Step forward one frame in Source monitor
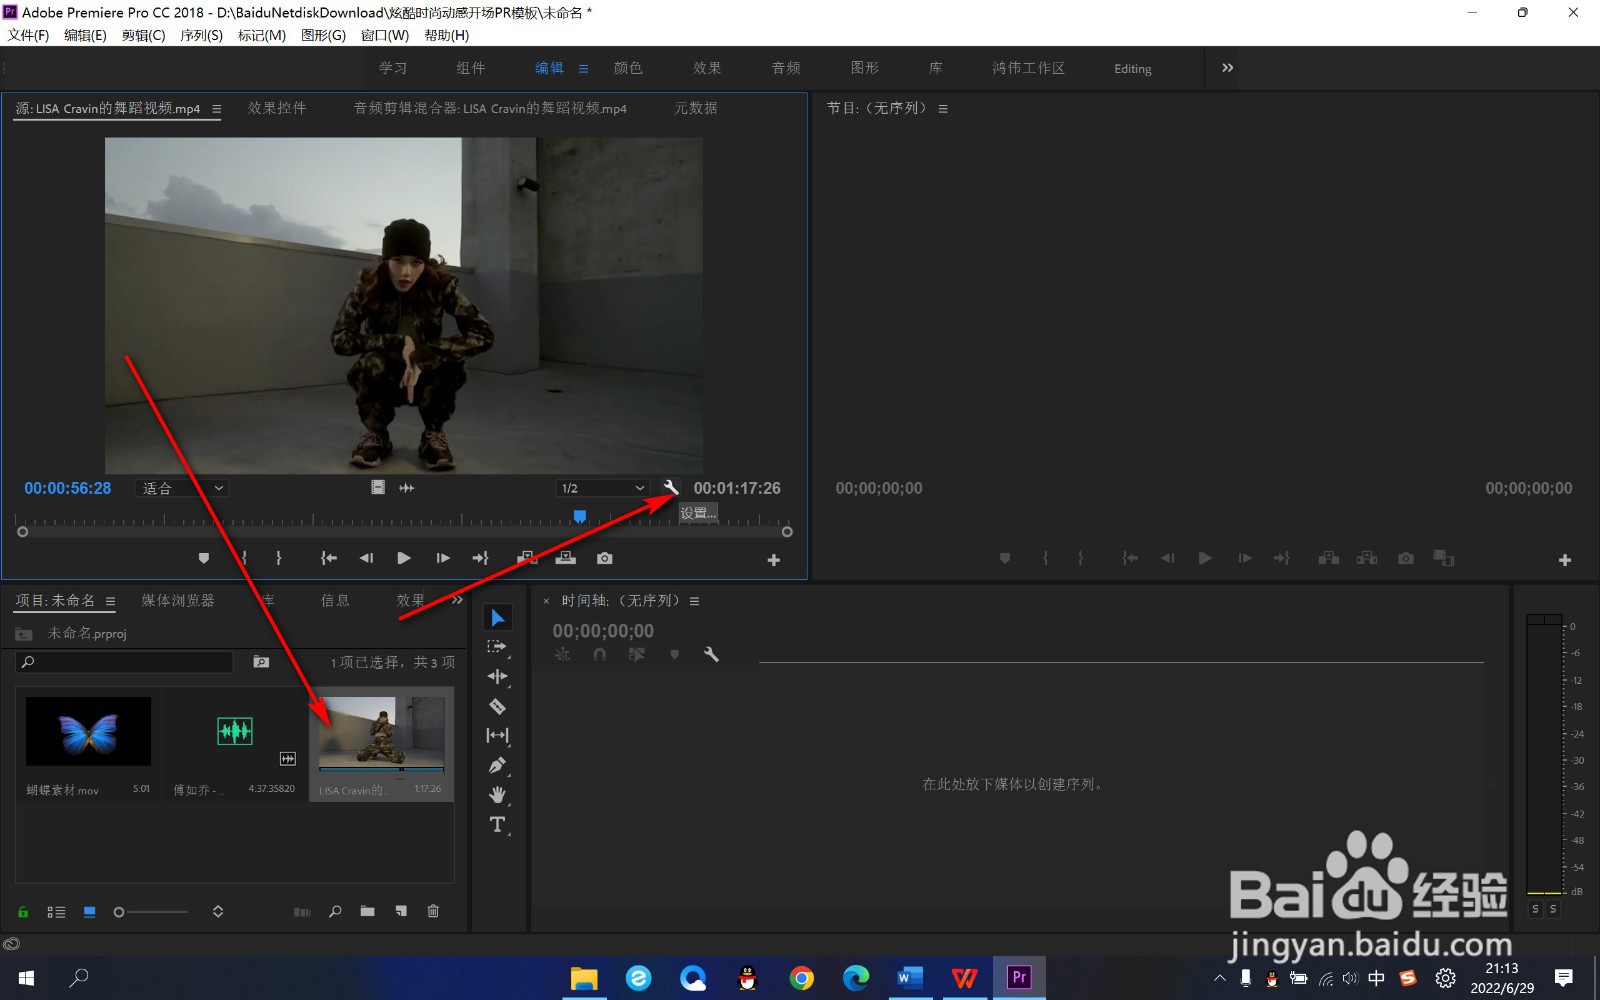This screenshot has width=1600, height=1000. pyautogui.click(x=442, y=558)
